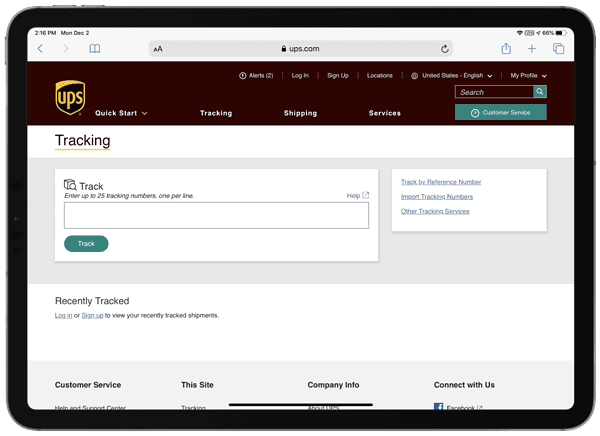
Task: Click Log in under Recently Tracked
Action: [63, 315]
